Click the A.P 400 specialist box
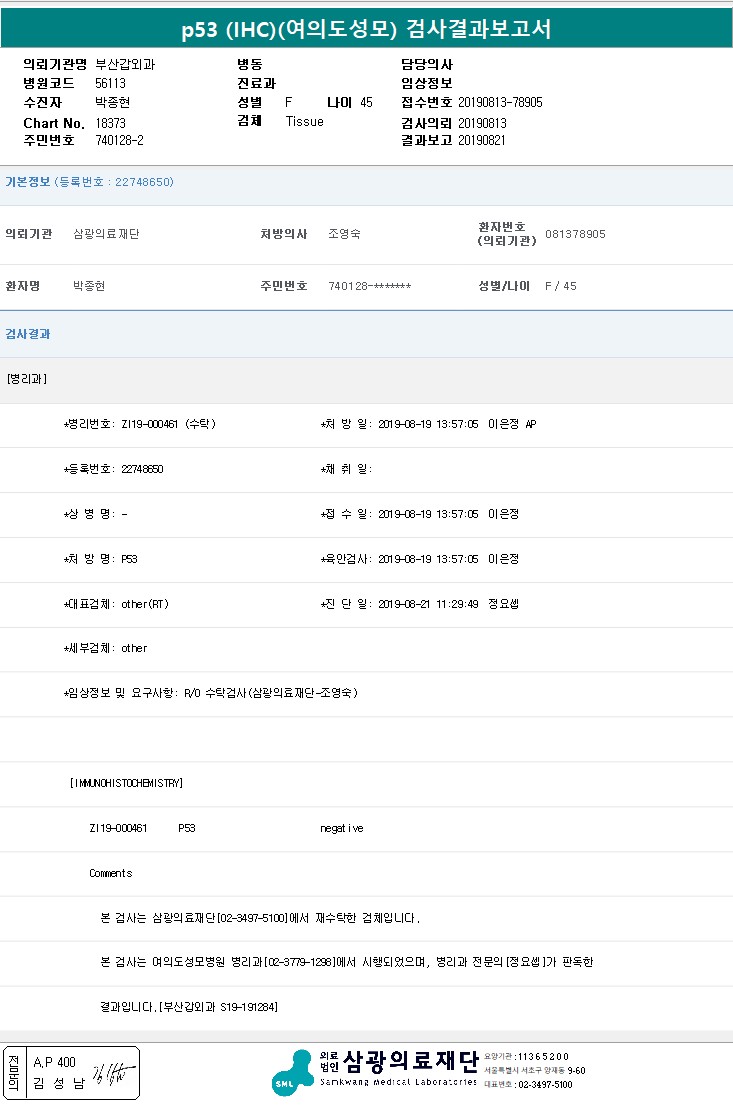The image size is (733, 1111). [54, 1062]
